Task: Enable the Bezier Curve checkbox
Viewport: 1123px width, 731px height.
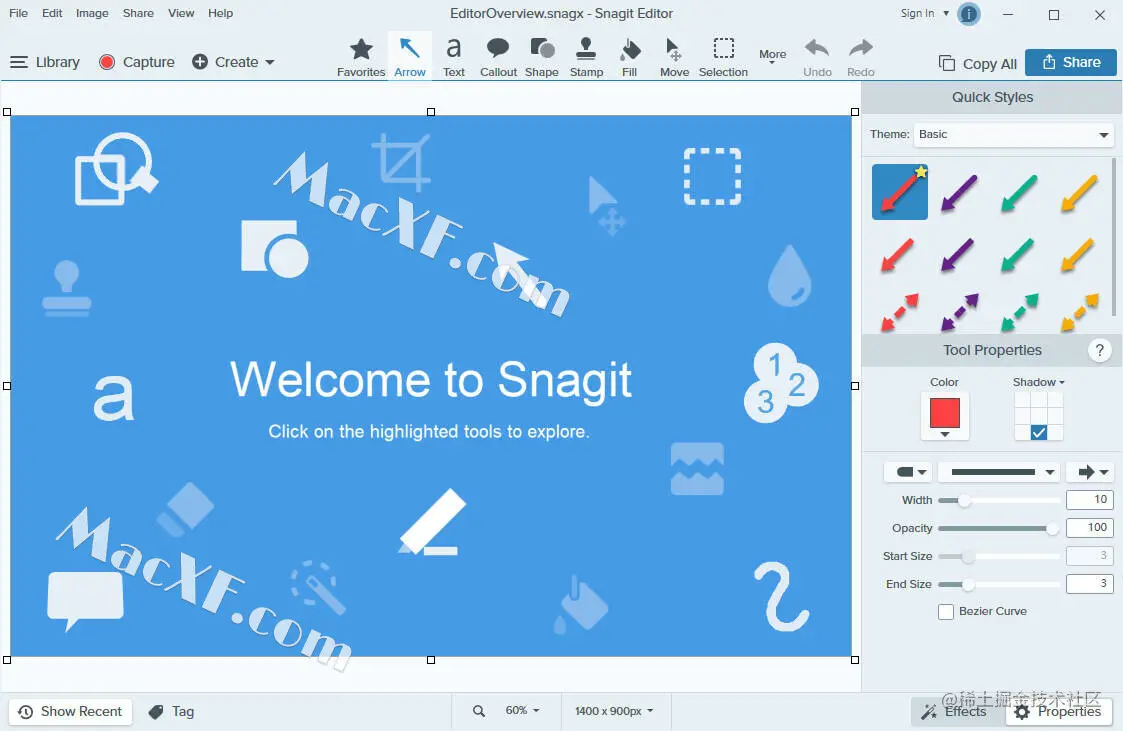Action: (x=946, y=611)
